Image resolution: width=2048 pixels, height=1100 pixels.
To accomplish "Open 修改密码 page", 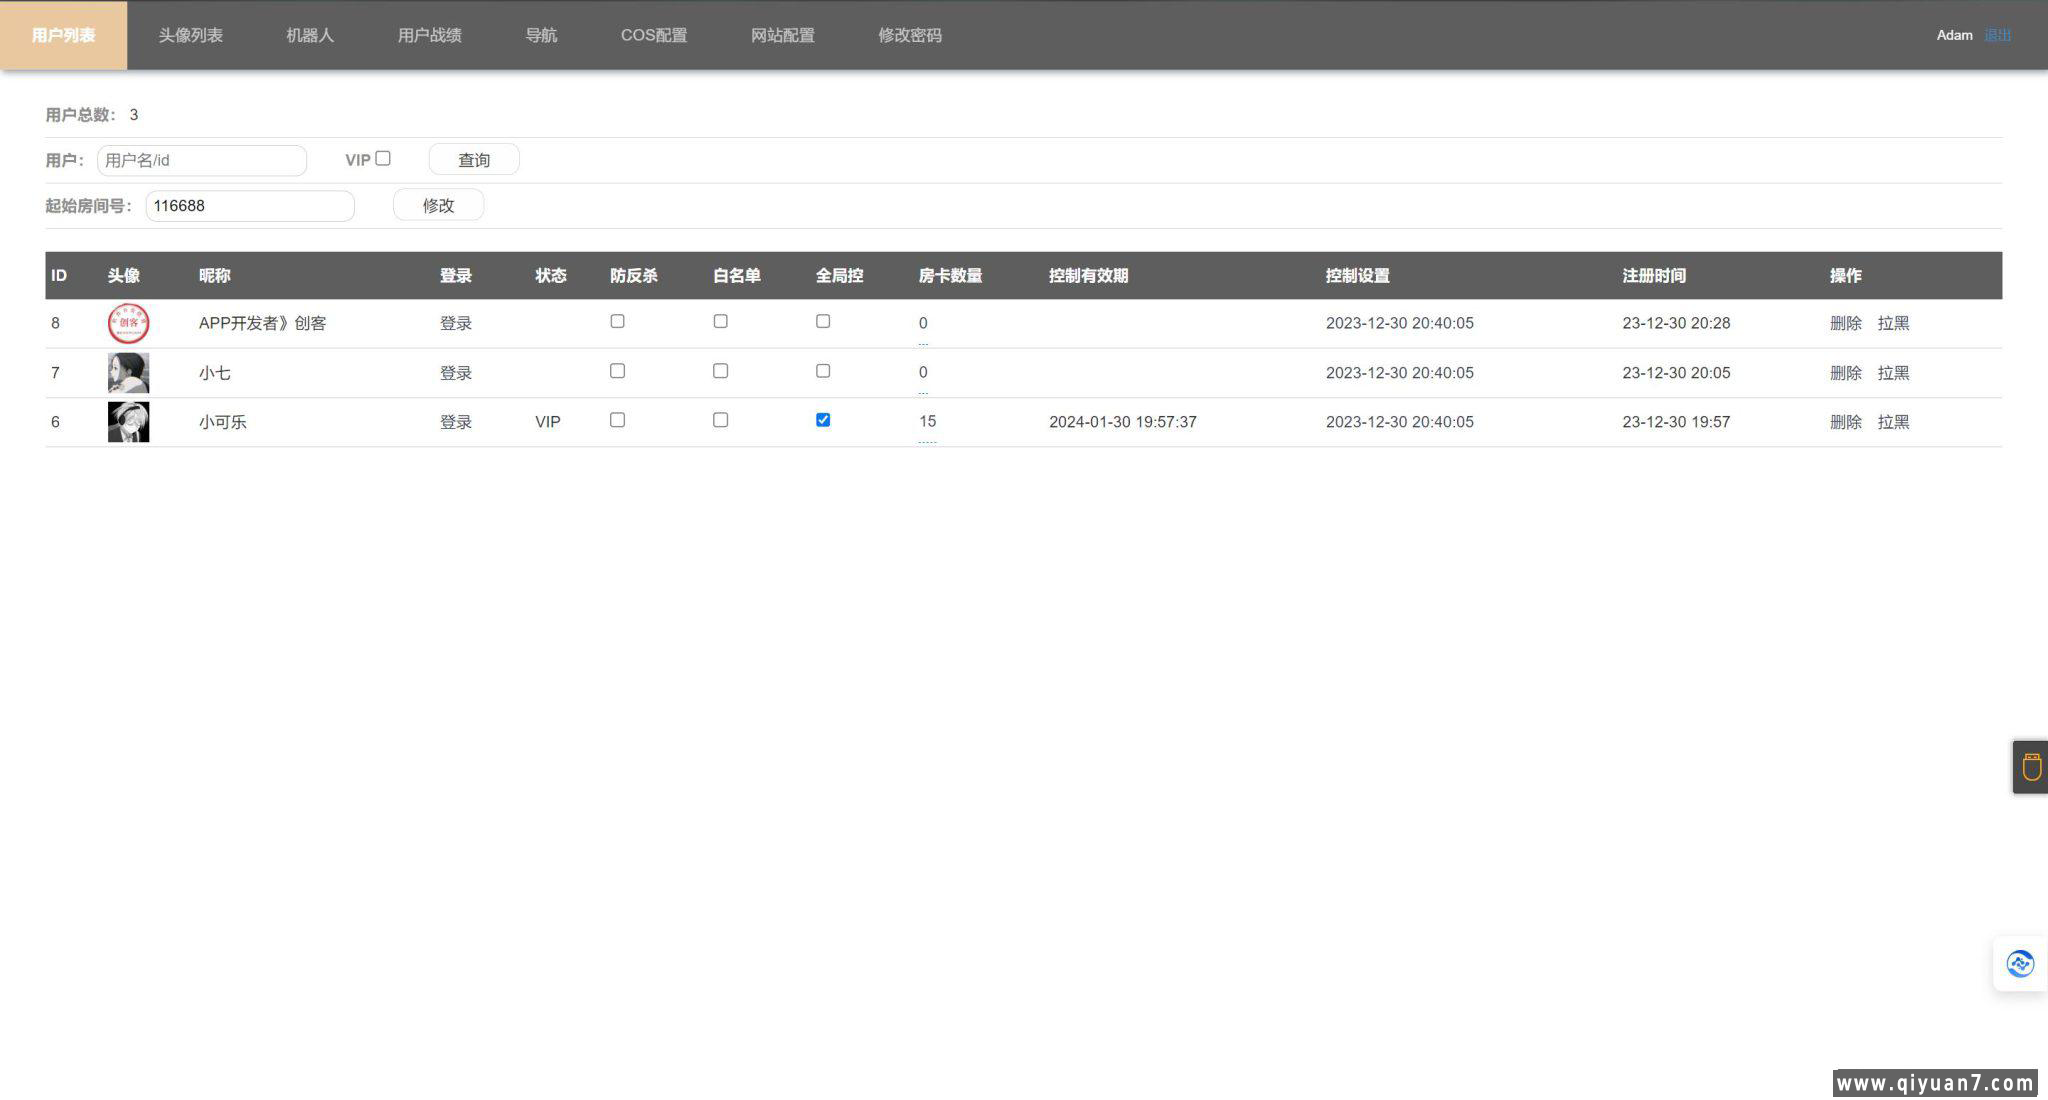I will click(909, 35).
